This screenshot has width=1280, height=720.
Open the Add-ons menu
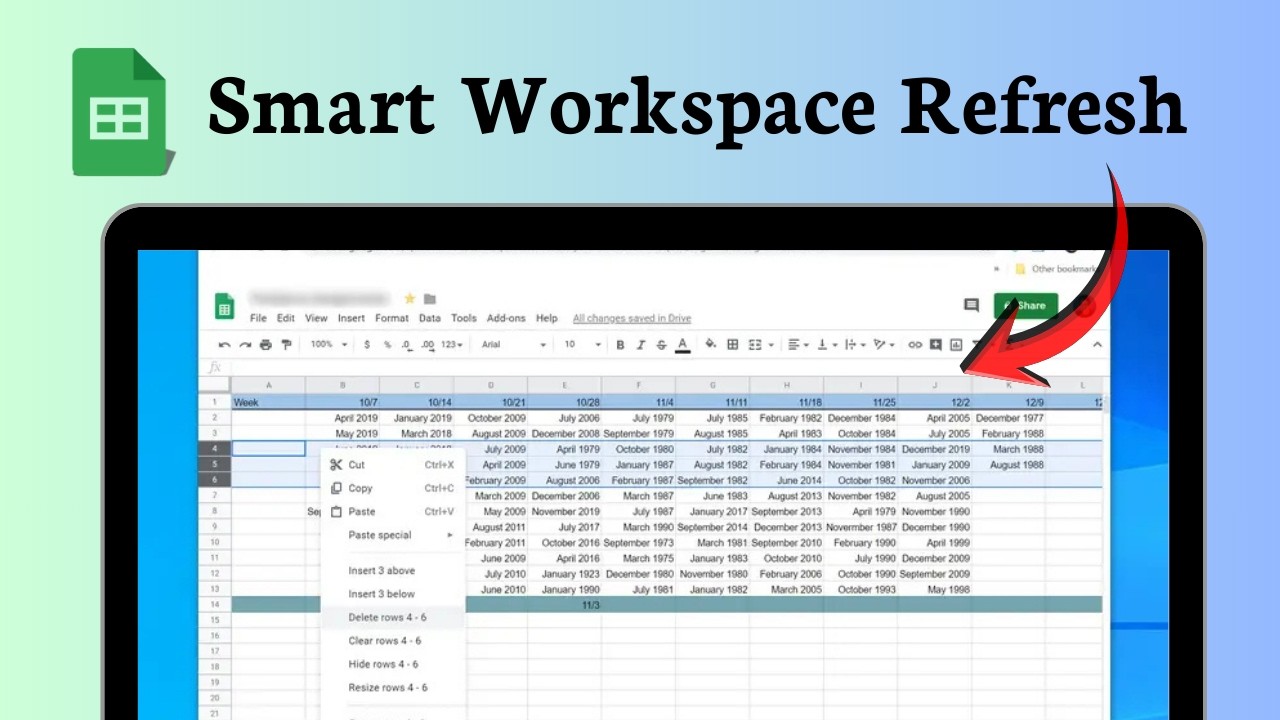pyautogui.click(x=506, y=318)
